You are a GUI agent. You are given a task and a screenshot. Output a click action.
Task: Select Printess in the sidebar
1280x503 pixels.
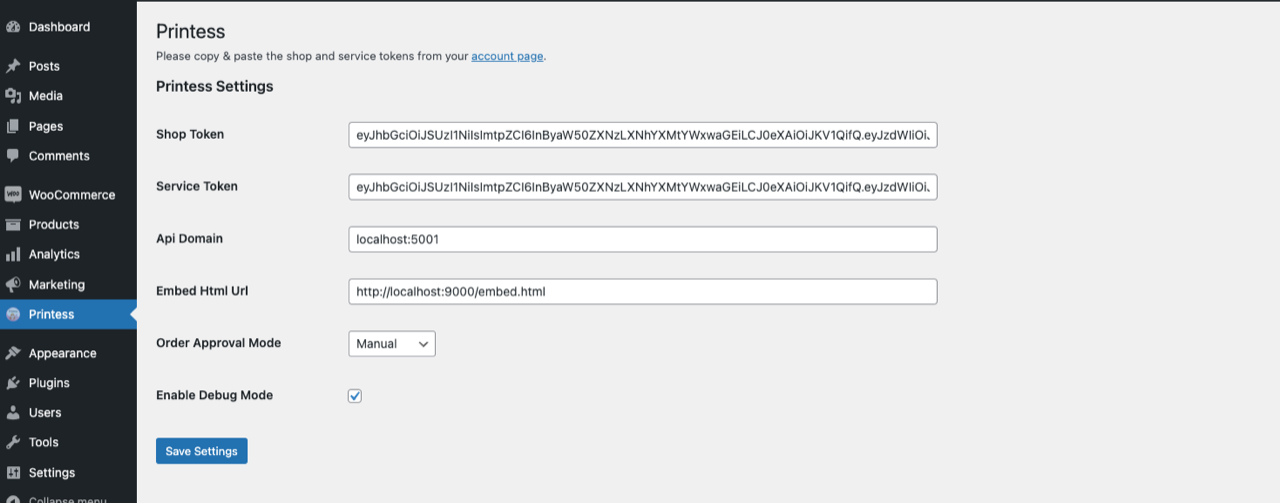click(68, 314)
